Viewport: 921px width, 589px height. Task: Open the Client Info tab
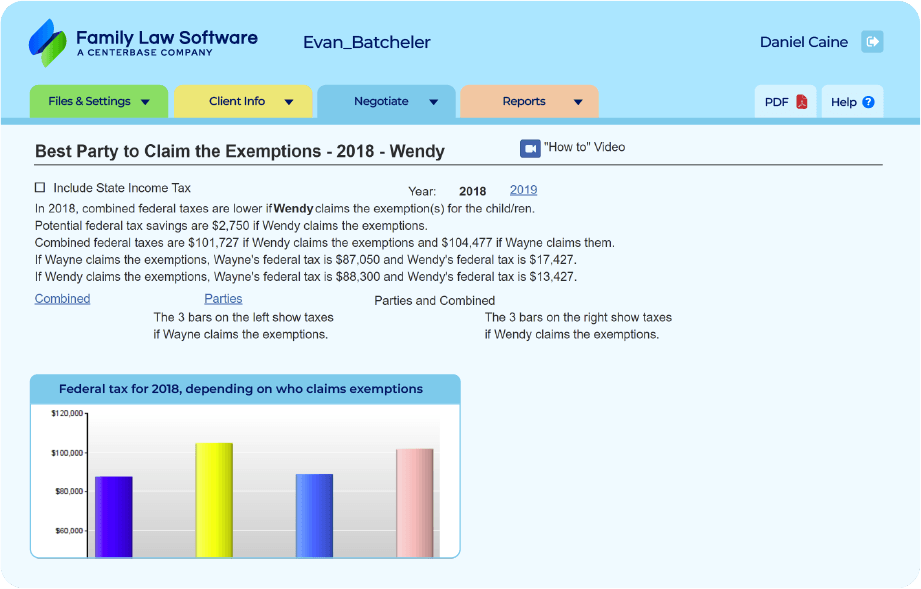pos(237,101)
